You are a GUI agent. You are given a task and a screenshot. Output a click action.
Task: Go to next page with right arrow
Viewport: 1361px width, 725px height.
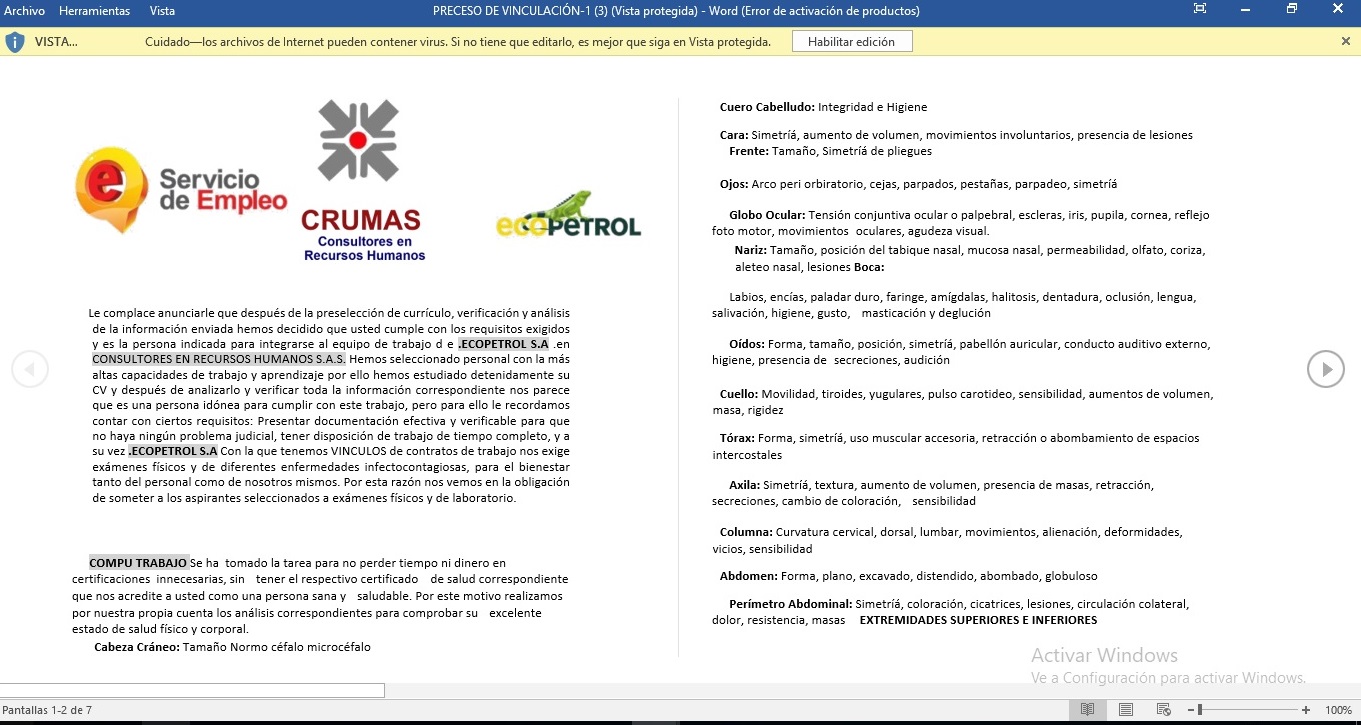1325,369
